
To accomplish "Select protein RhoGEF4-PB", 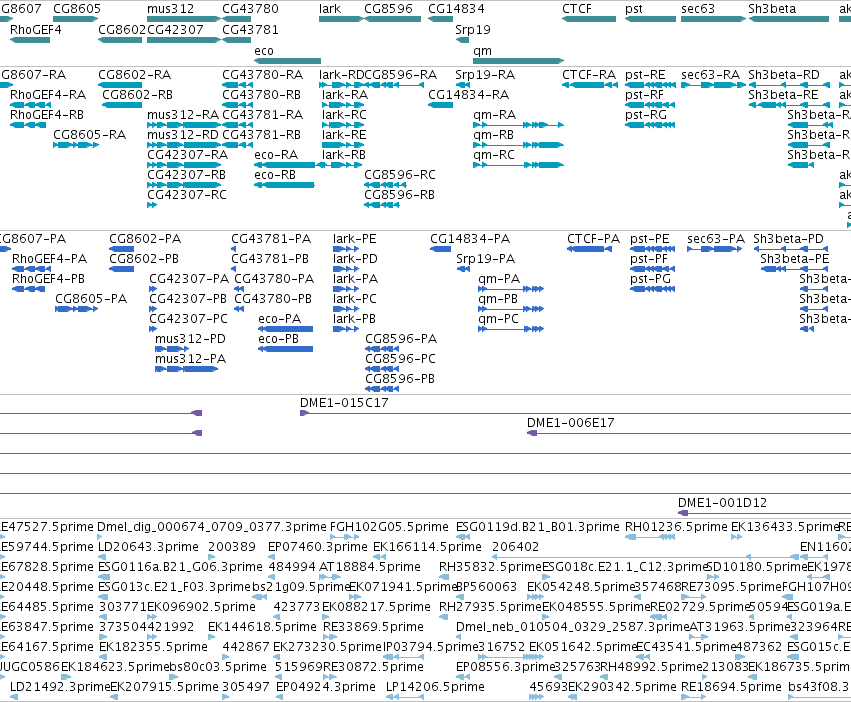I will [48, 279].
